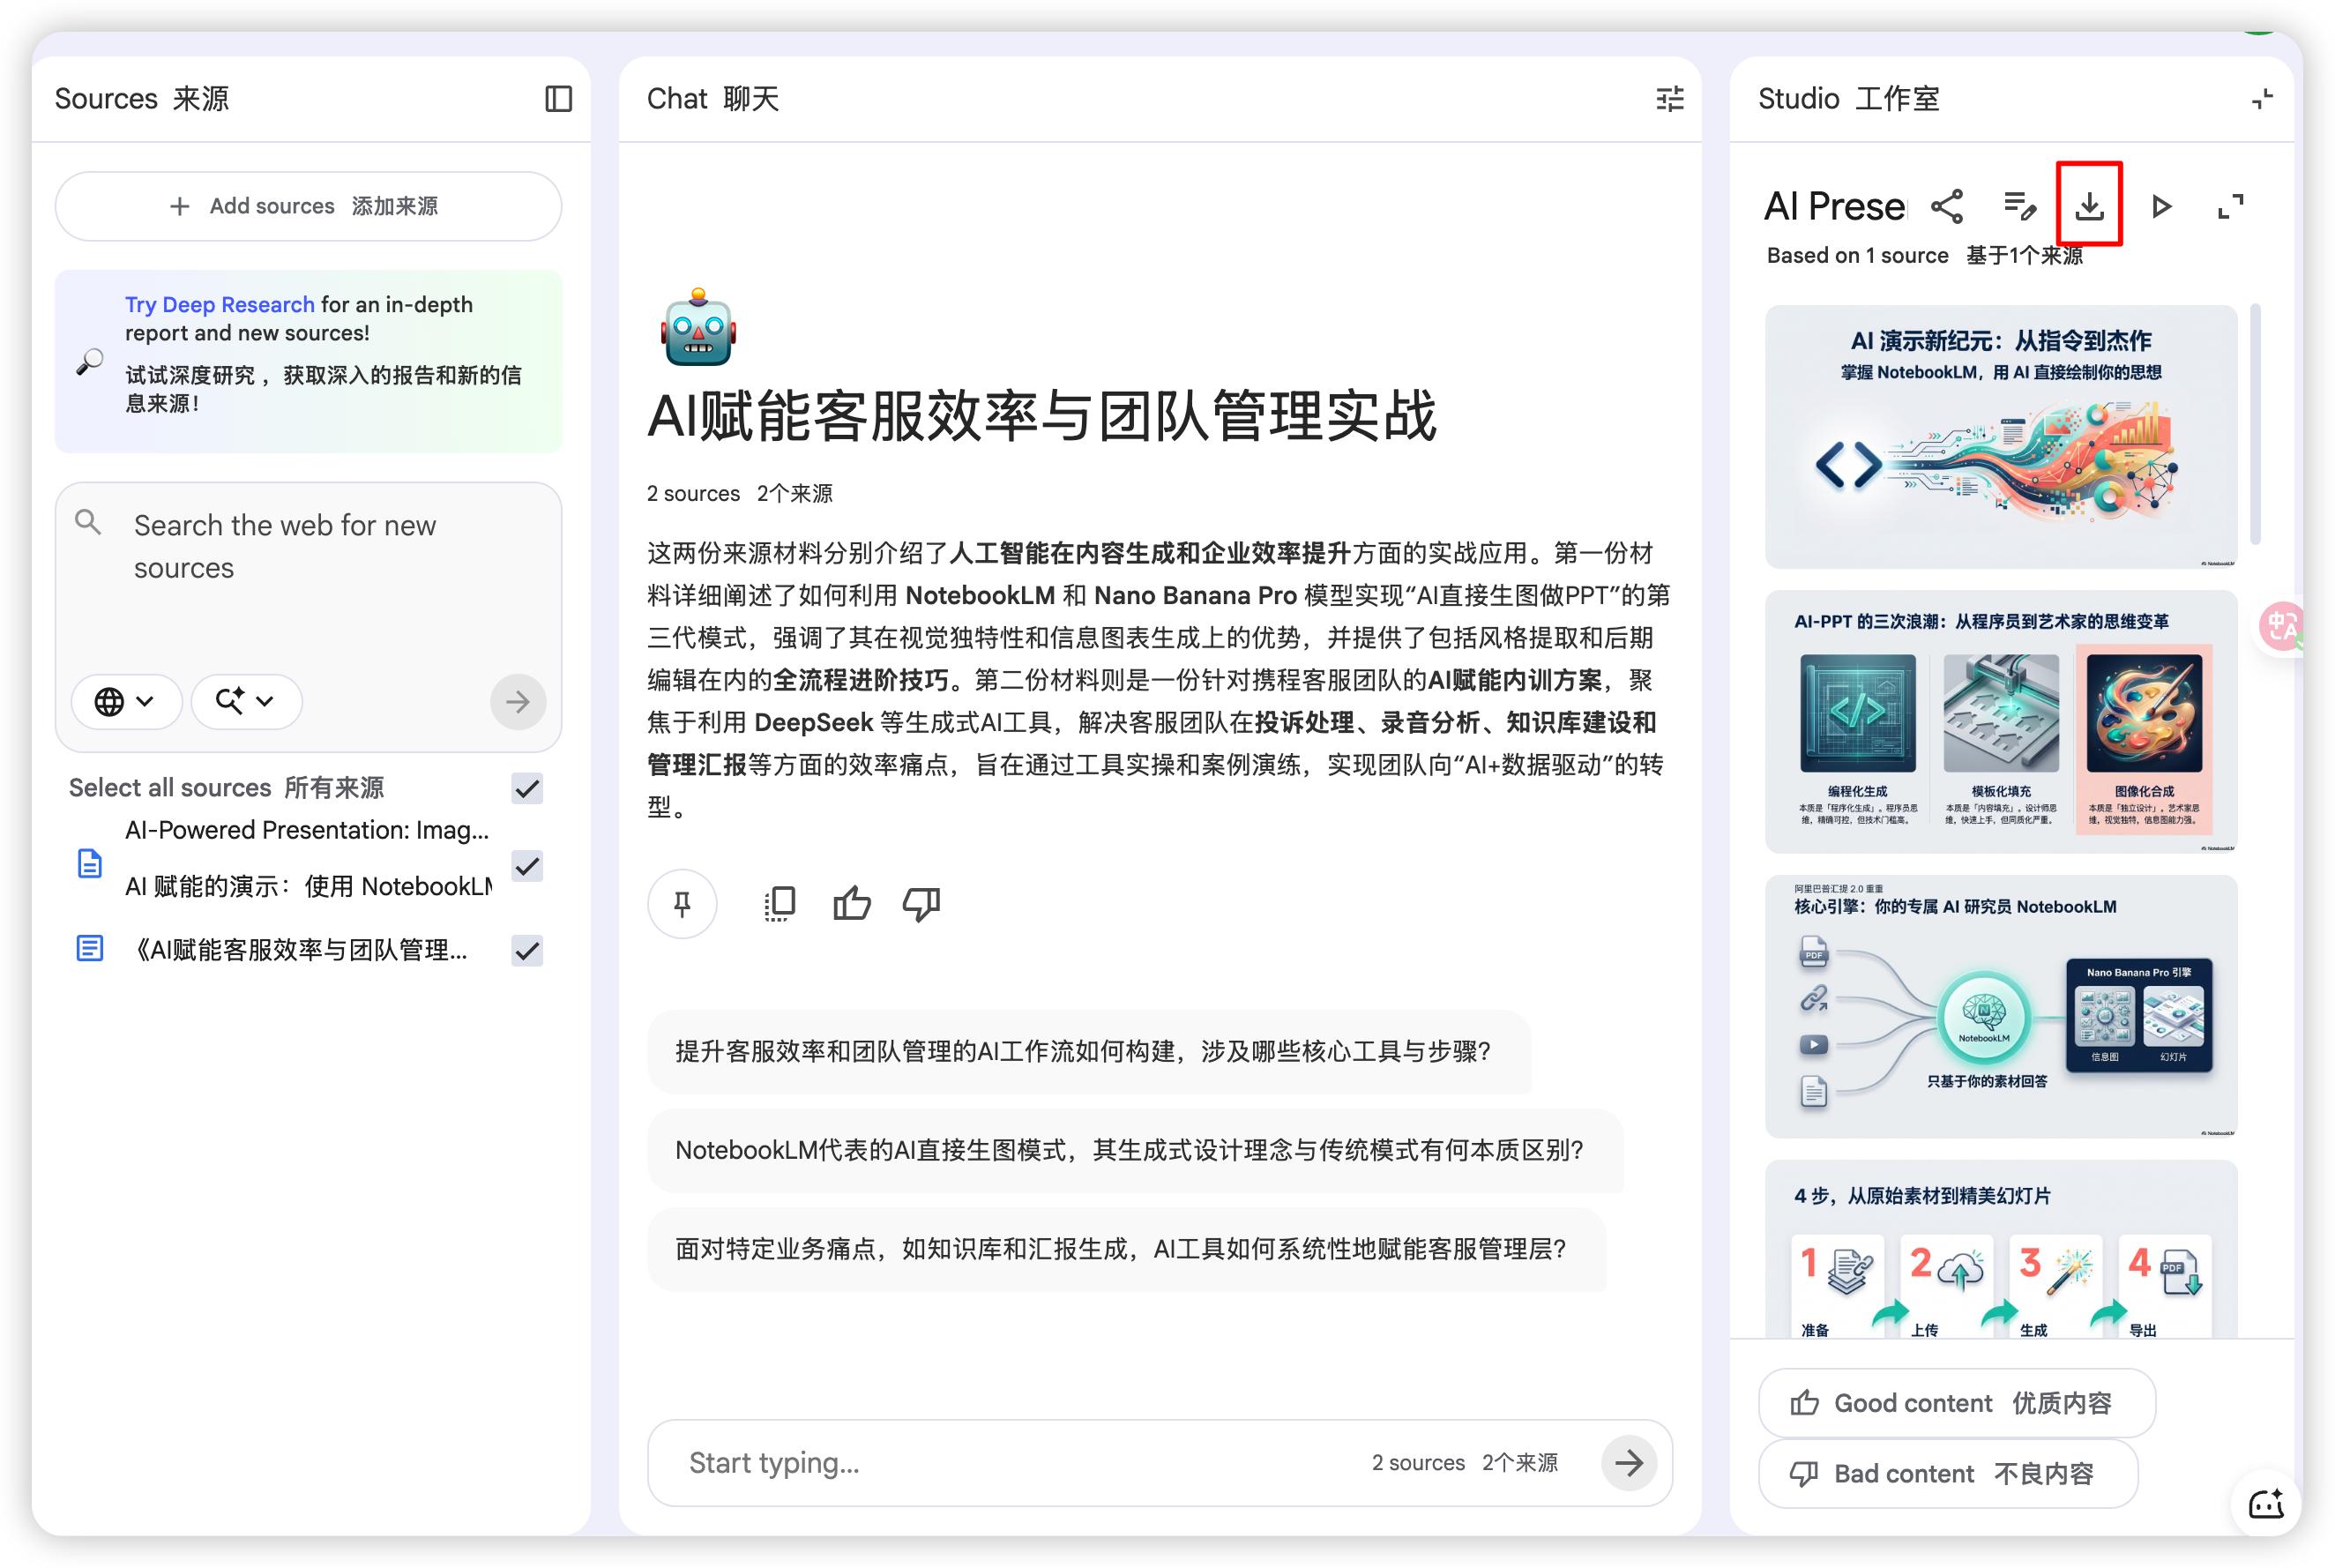
Task: Copy the summary text
Action: click(x=780, y=904)
